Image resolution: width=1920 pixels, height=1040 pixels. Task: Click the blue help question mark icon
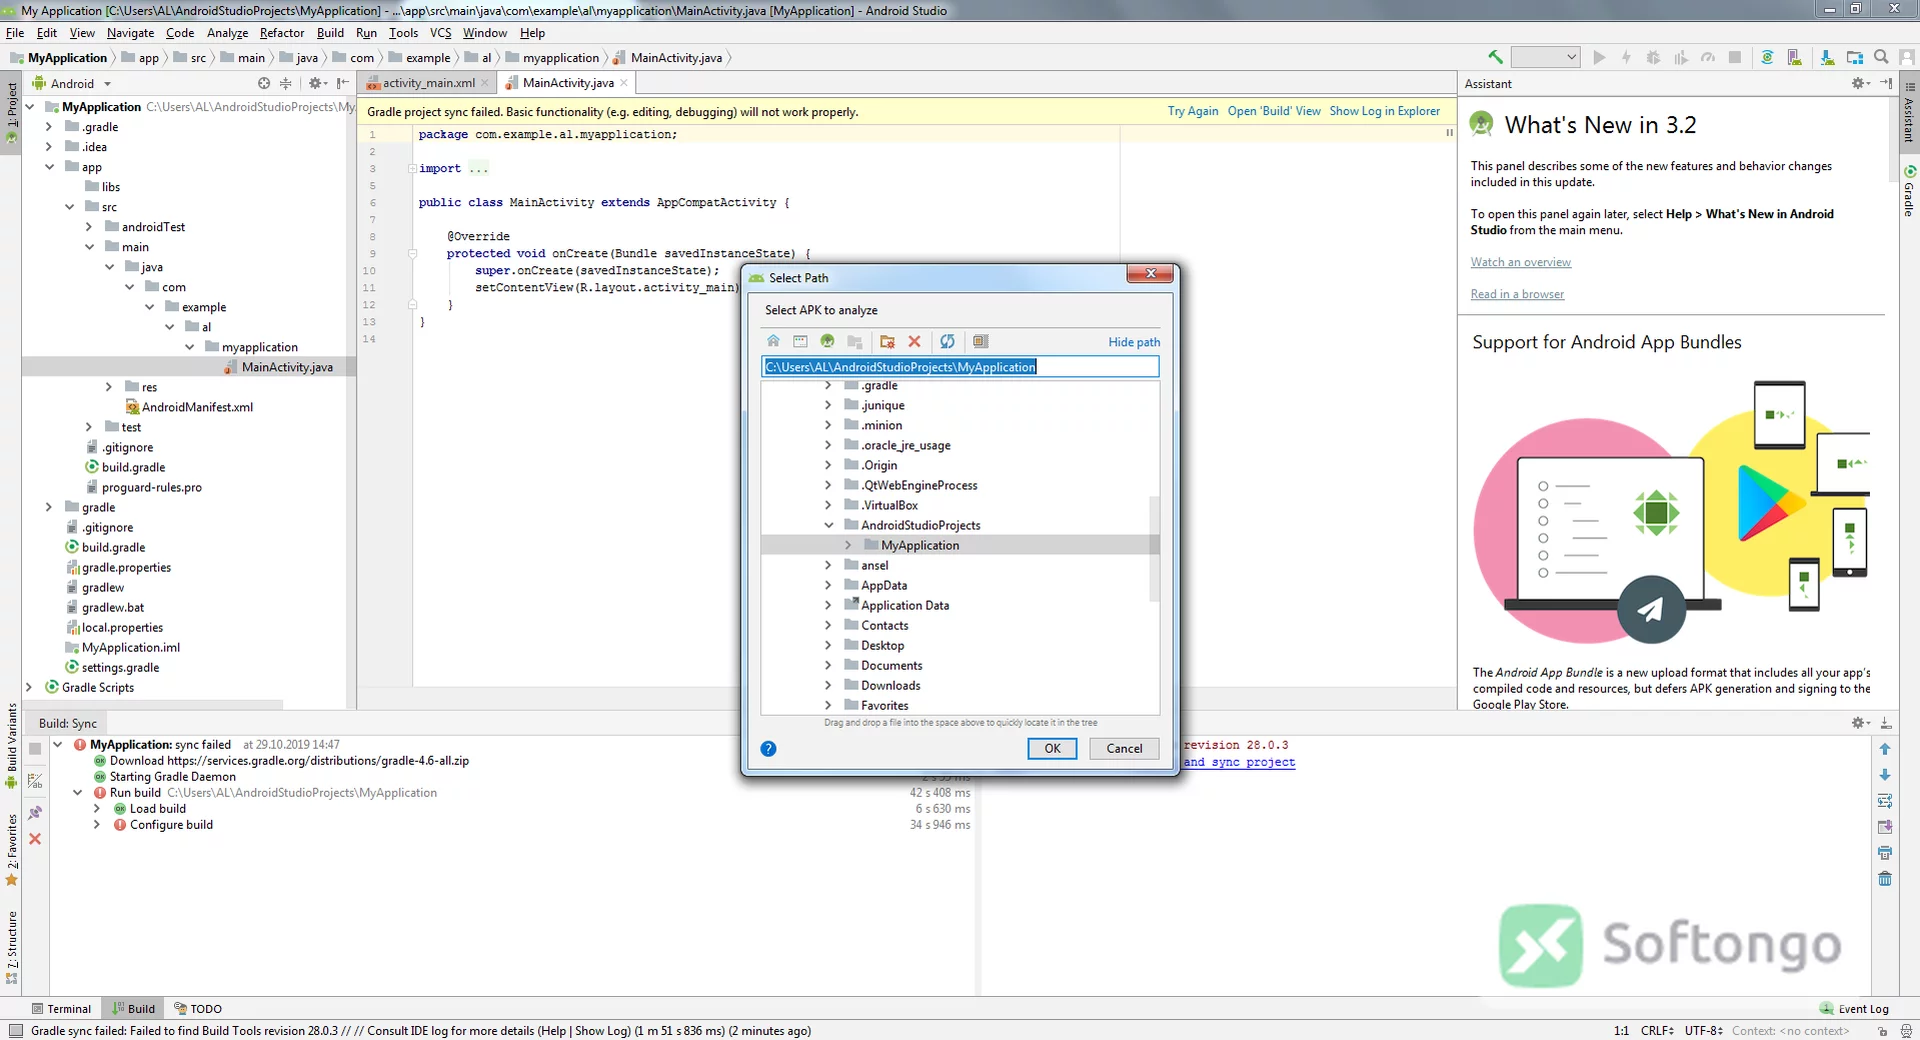click(768, 749)
